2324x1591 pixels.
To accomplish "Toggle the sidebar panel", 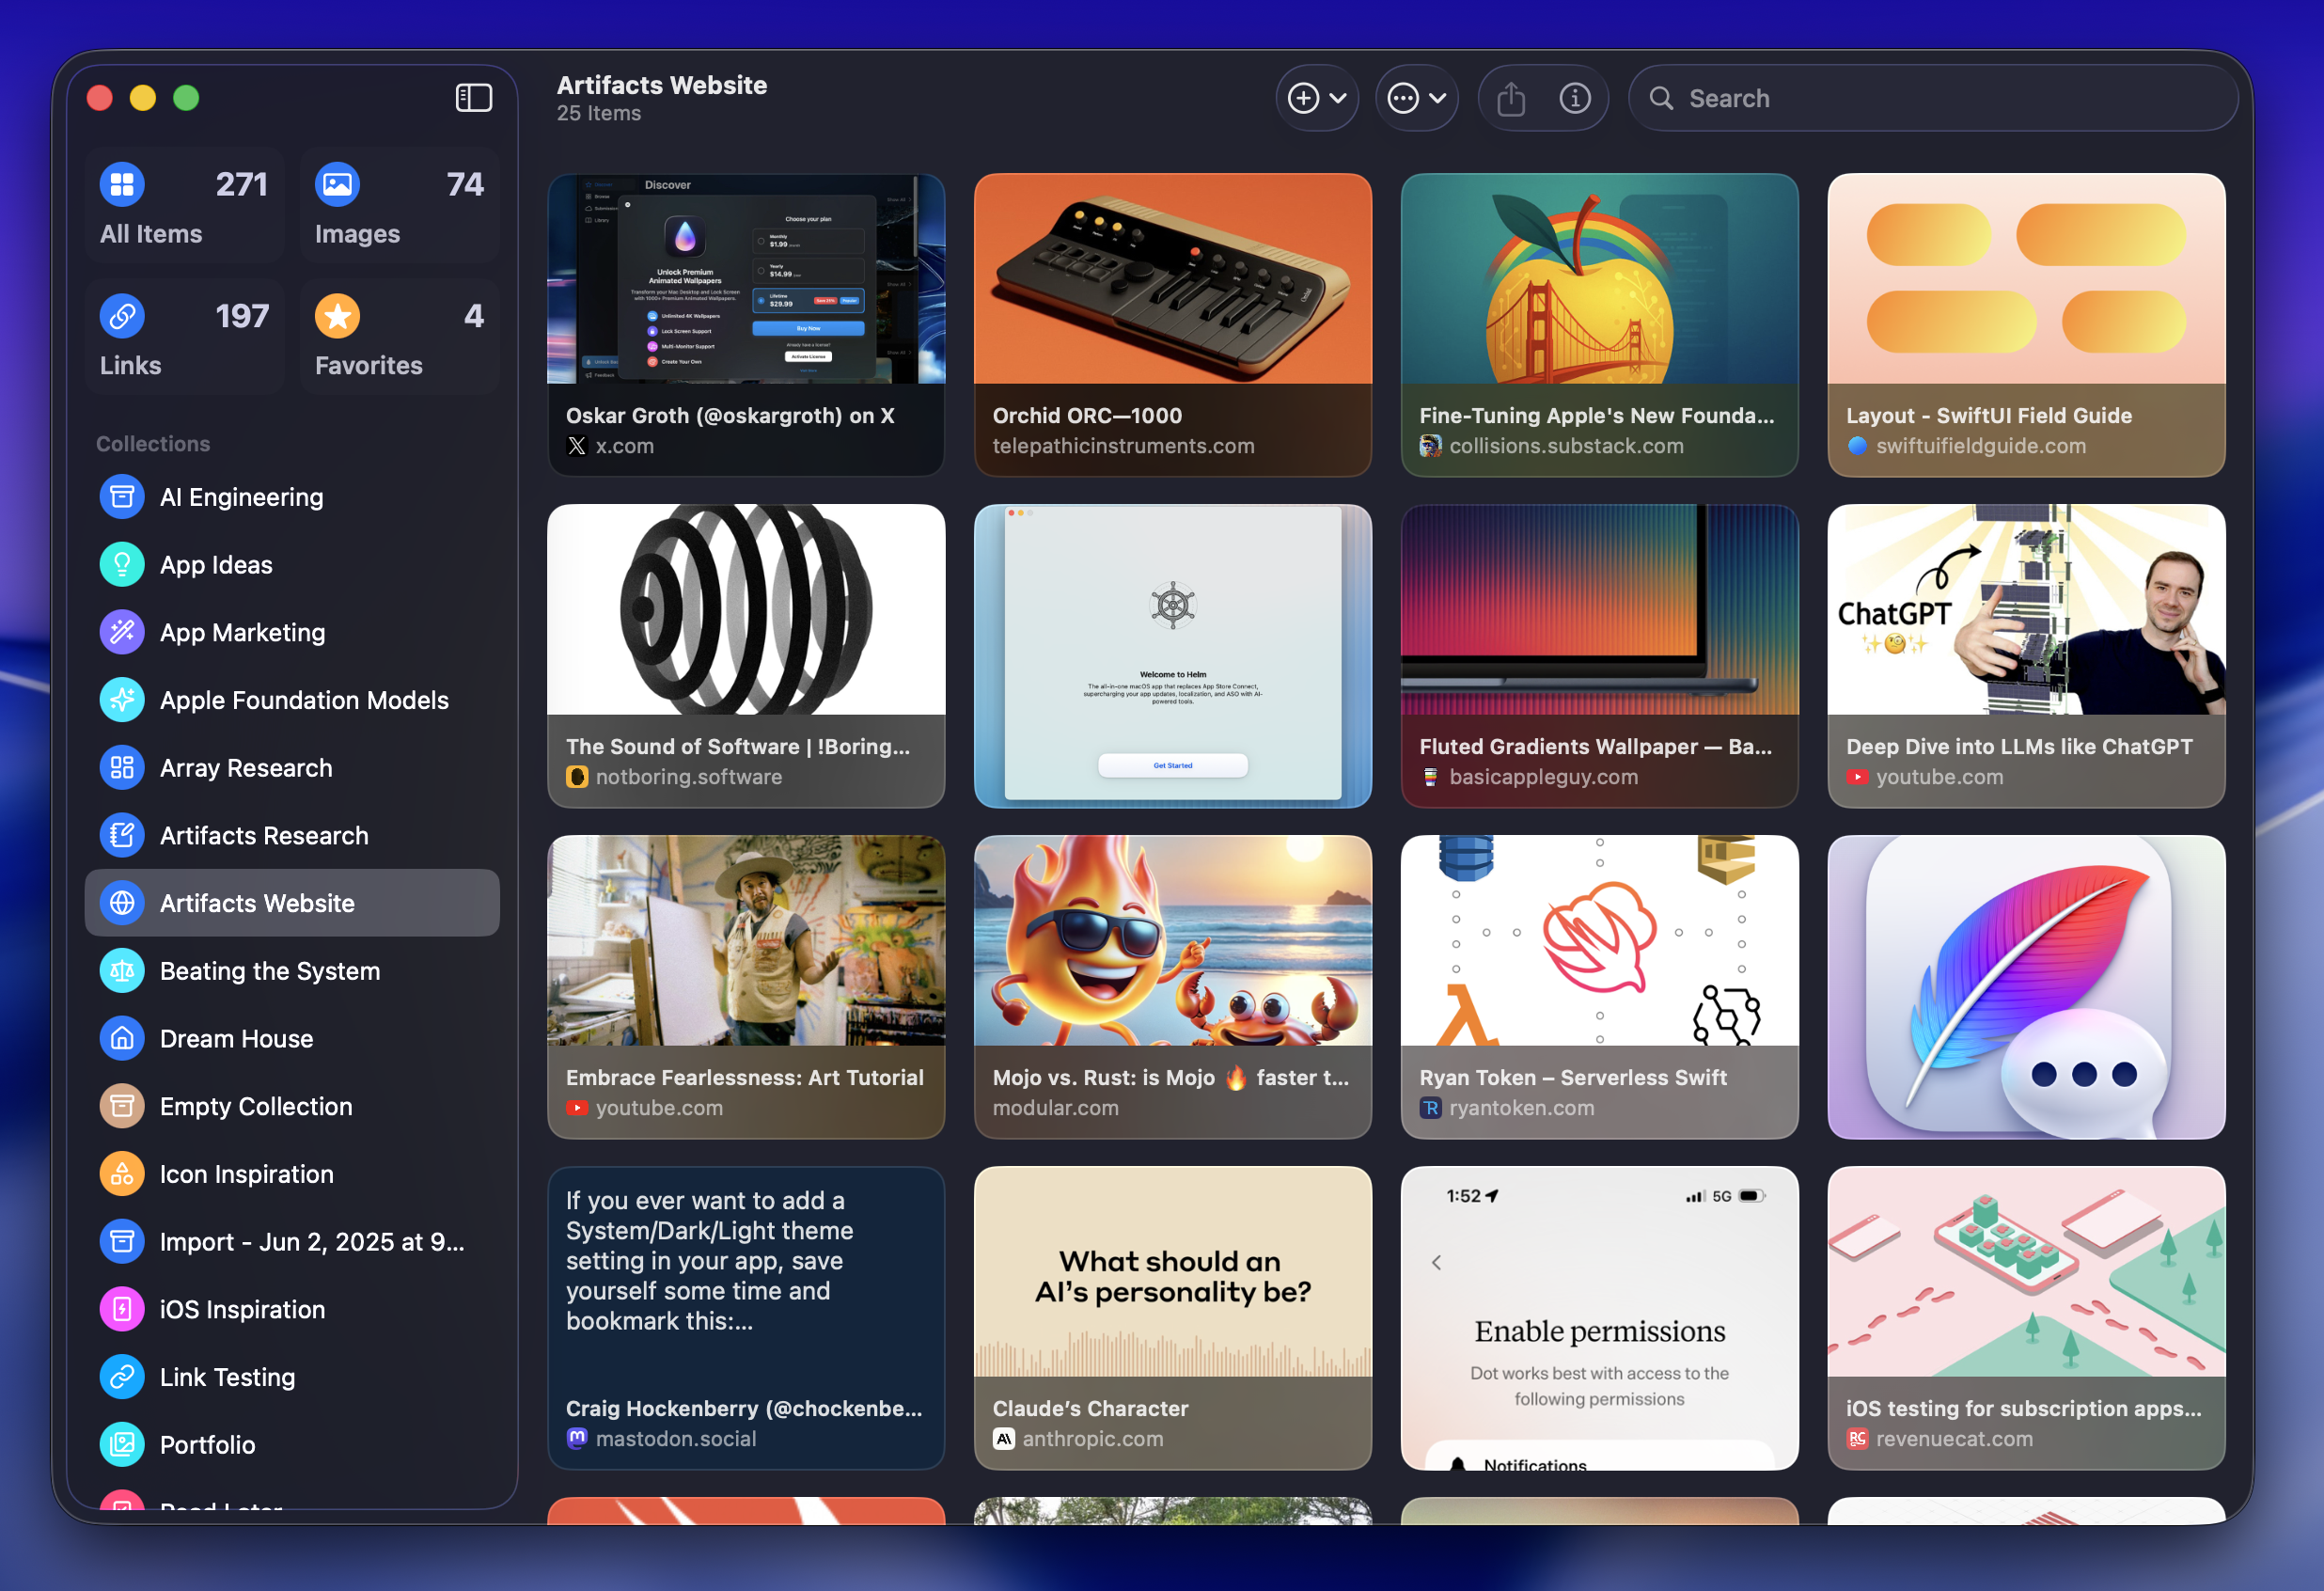I will (473, 97).
